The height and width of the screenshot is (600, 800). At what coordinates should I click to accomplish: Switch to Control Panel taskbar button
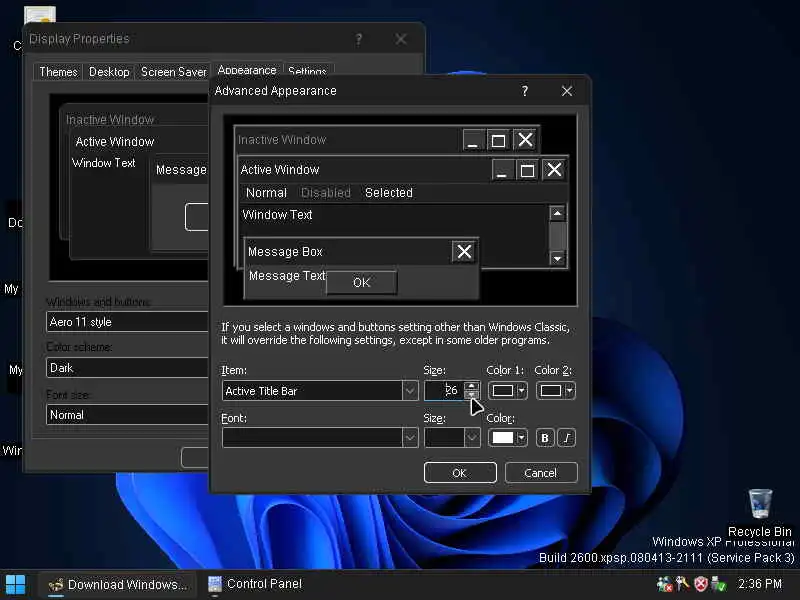click(x=255, y=584)
